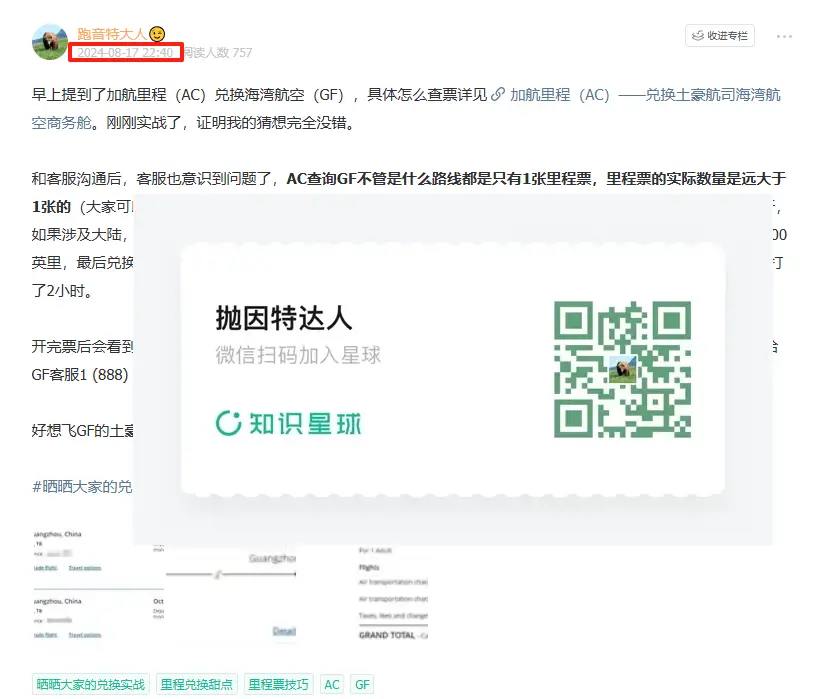Click the link chain icon before 加航里程
Image resolution: width=821 pixels, height=699 pixels.
(x=498, y=94)
